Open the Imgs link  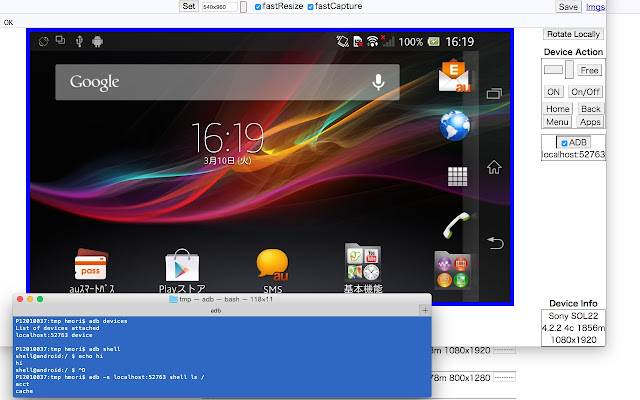595,7
